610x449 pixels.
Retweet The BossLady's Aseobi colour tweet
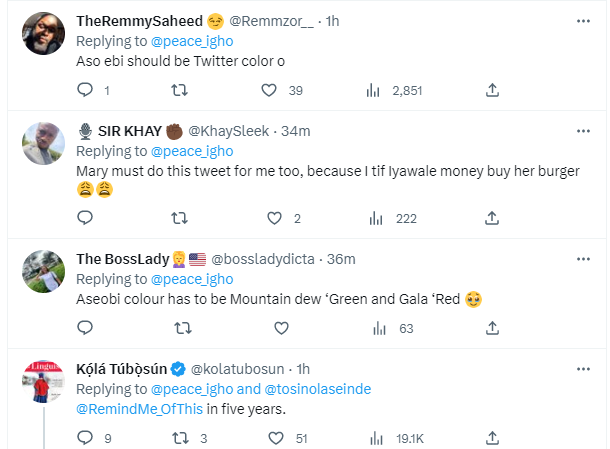pyautogui.click(x=183, y=327)
